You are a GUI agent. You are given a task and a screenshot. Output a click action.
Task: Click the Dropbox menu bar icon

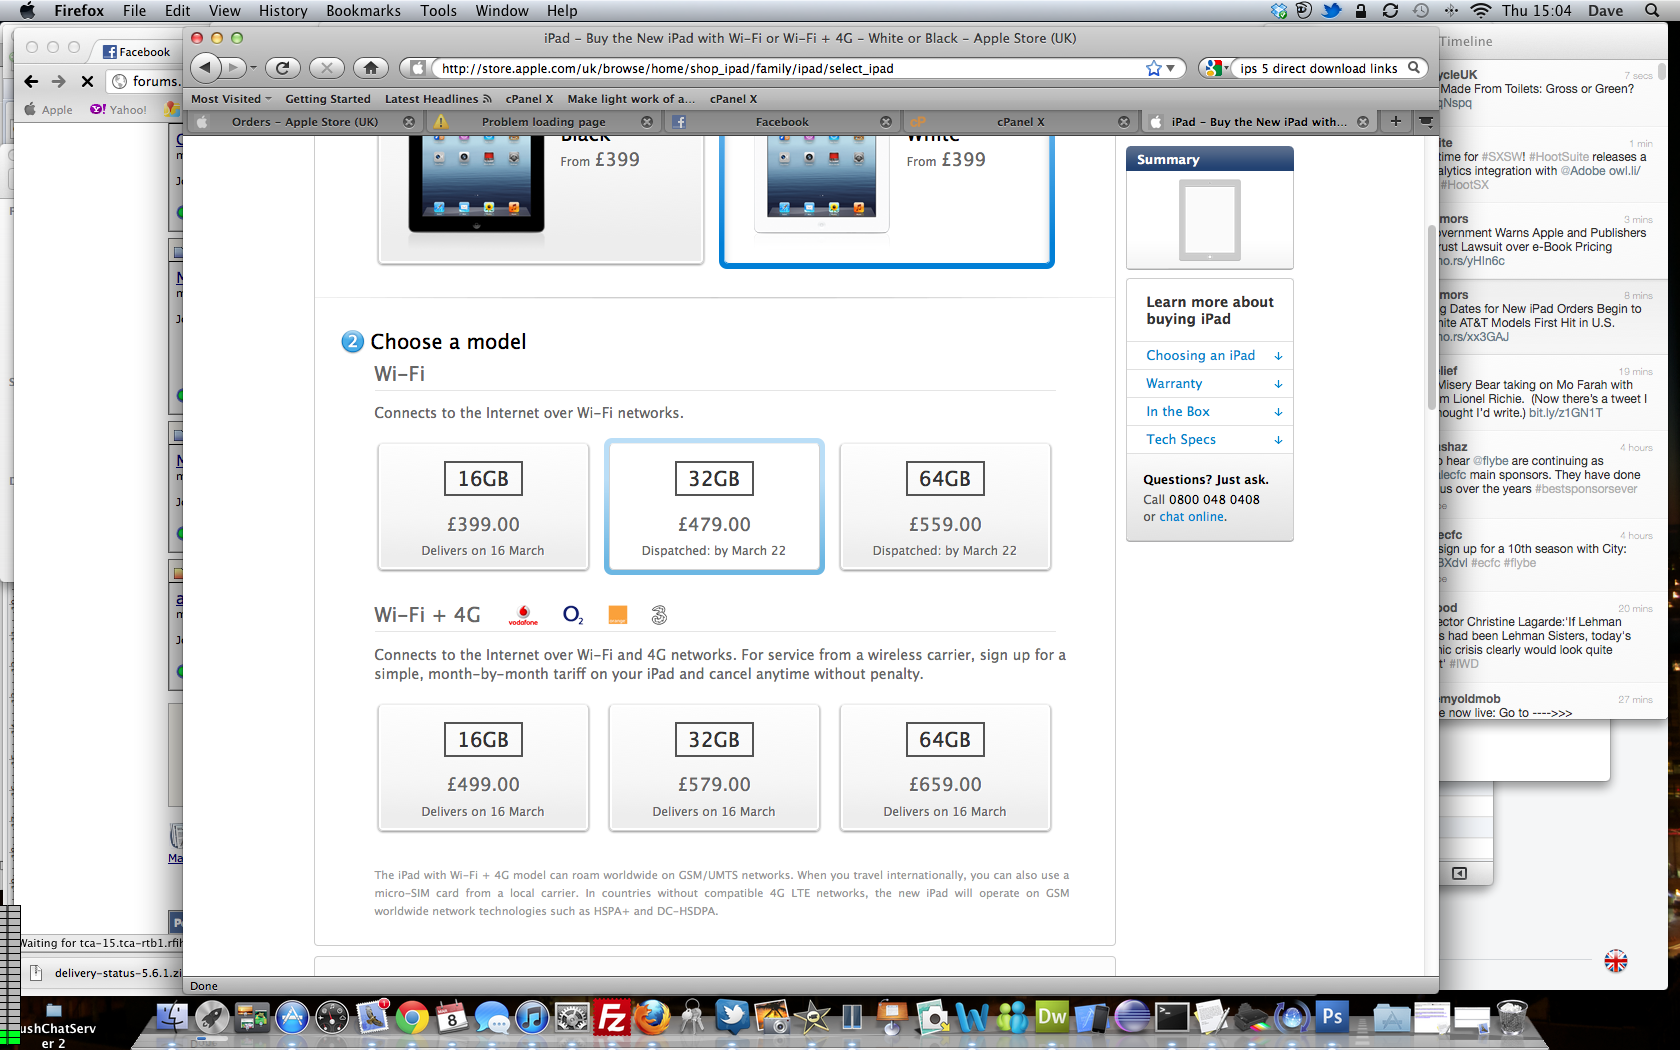point(1279,11)
